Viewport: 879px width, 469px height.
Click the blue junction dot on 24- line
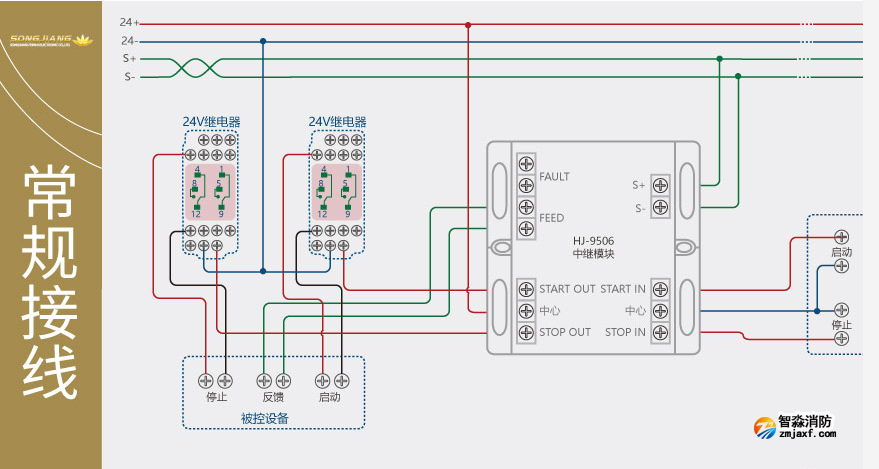click(263, 41)
